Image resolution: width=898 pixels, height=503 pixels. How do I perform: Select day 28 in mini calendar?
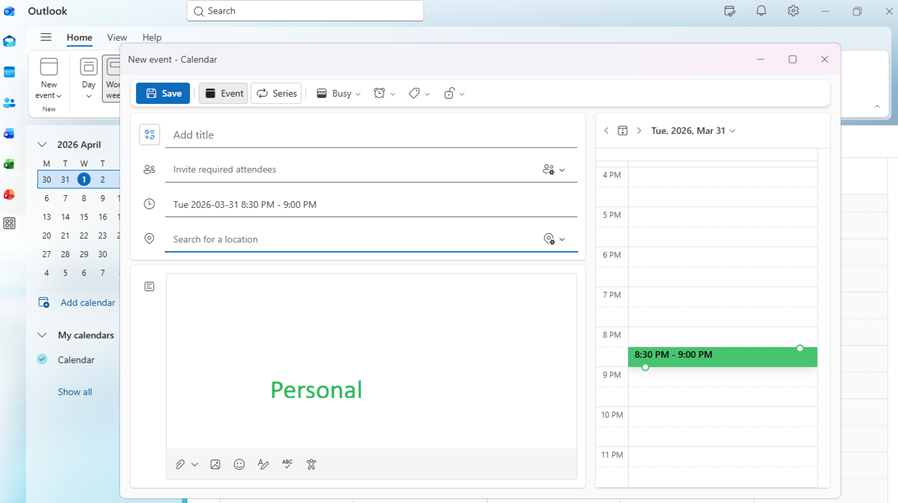[65, 254]
